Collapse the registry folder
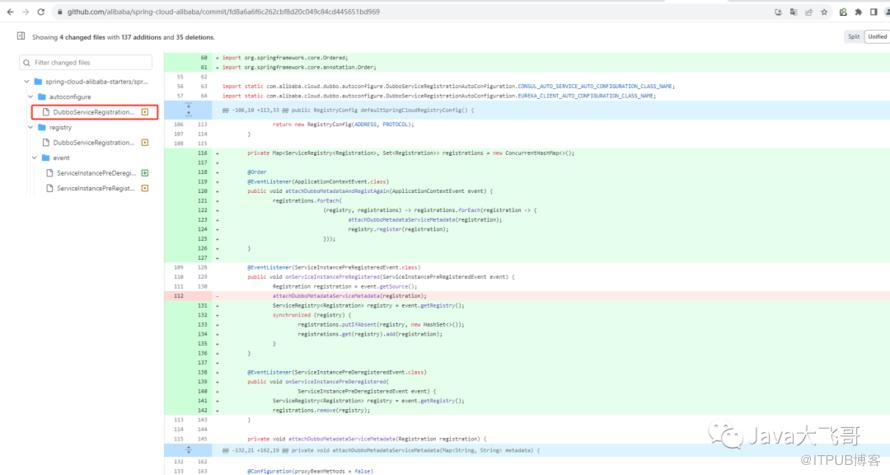Viewport: 890px width, 475px height. (33, 128)
